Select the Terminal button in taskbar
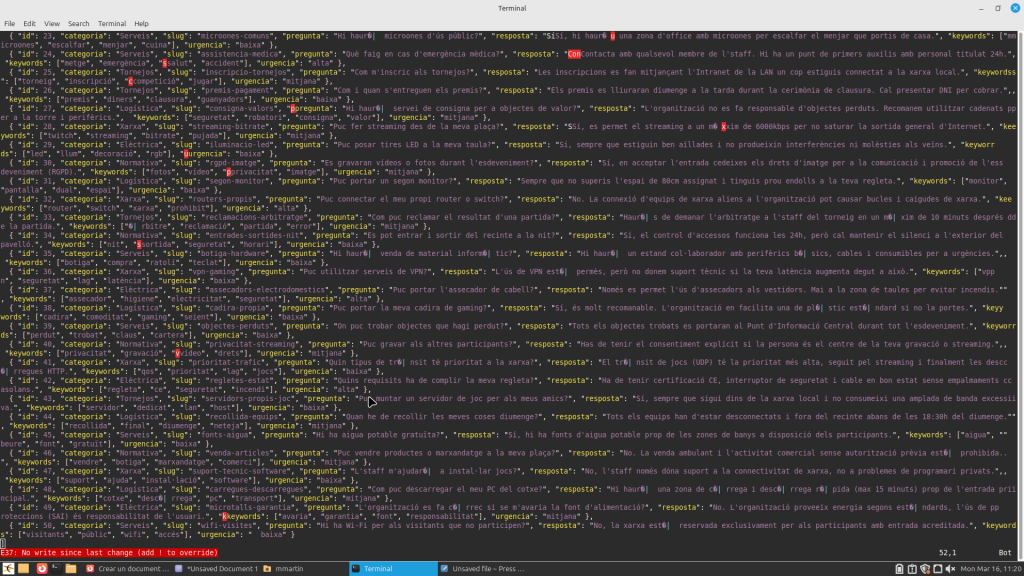This screenshot has width=1024, height=576. coord(391,568)
